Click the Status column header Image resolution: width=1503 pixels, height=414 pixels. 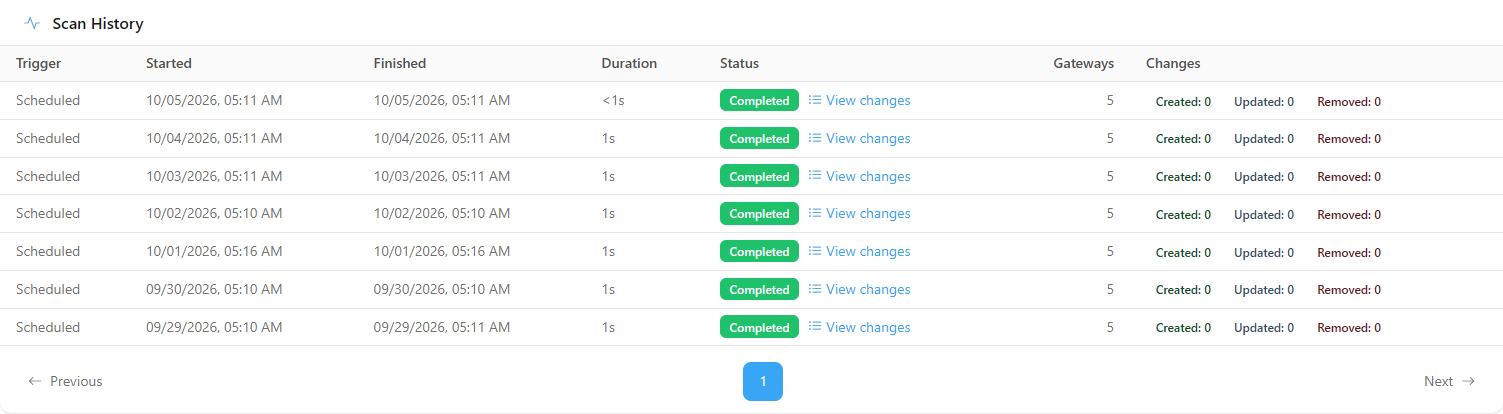pyautogui.click(x=739, y=63)
